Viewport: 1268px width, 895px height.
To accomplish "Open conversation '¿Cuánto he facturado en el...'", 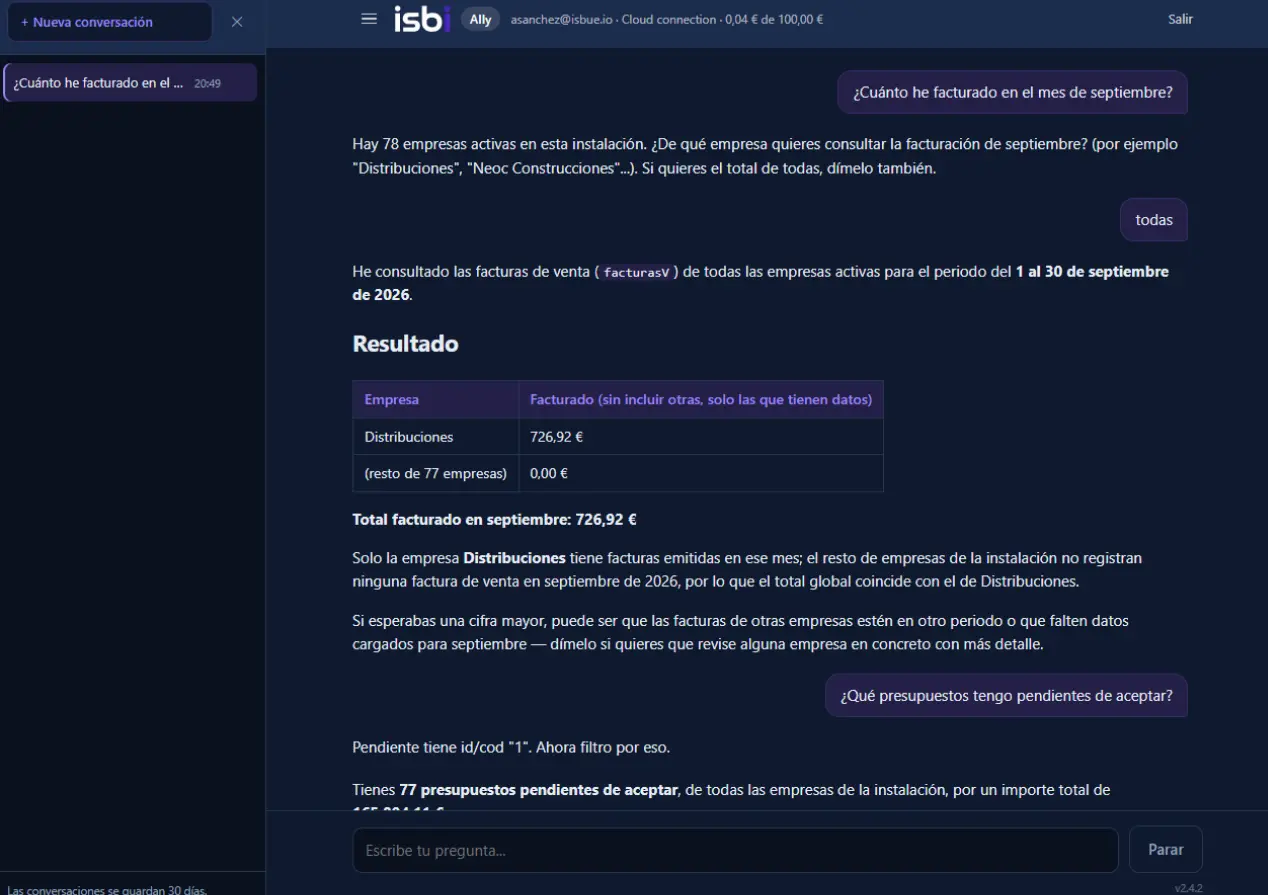I will (130, 83).
